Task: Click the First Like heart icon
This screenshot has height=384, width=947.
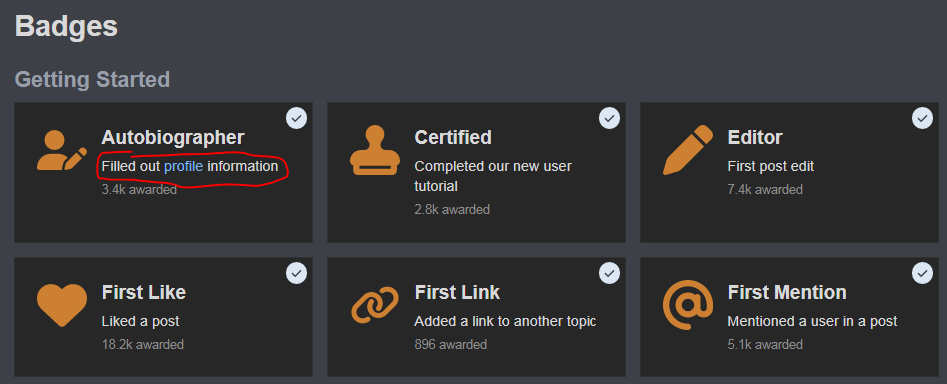Action: [x=62, y=305]
